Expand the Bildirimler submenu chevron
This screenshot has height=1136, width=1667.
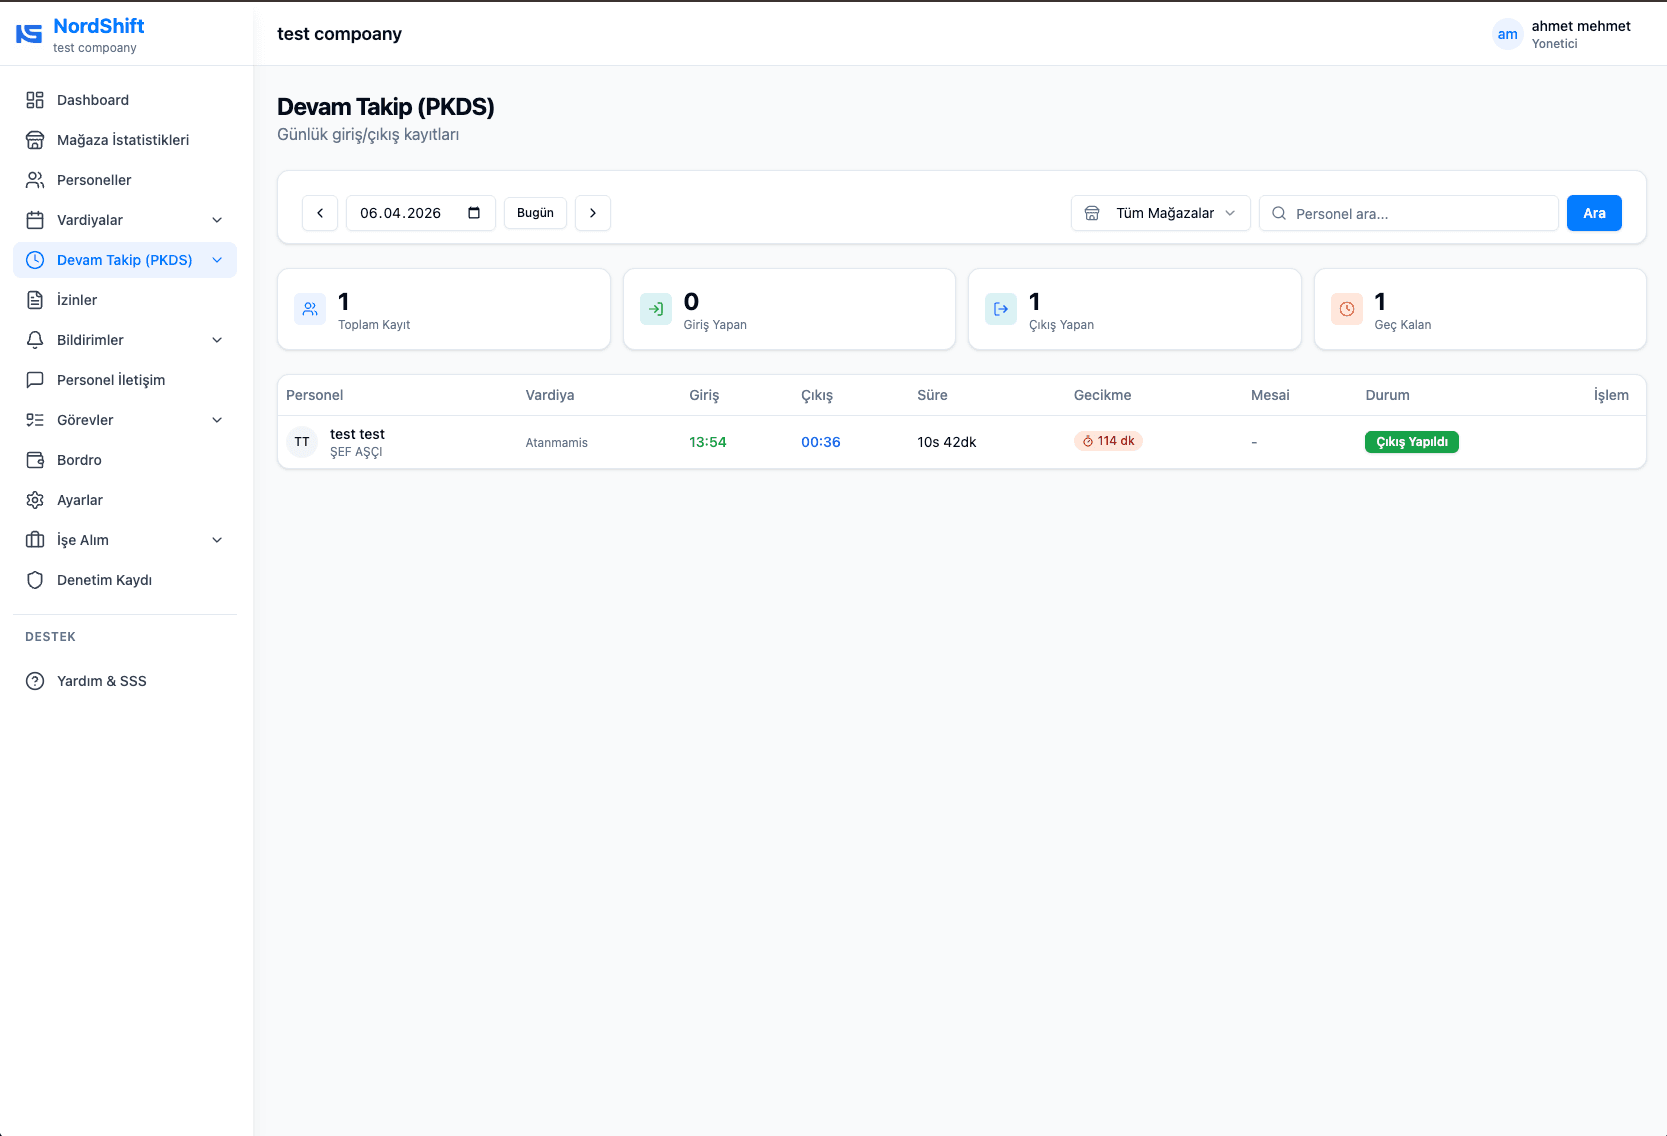click(x=217, y=340)
